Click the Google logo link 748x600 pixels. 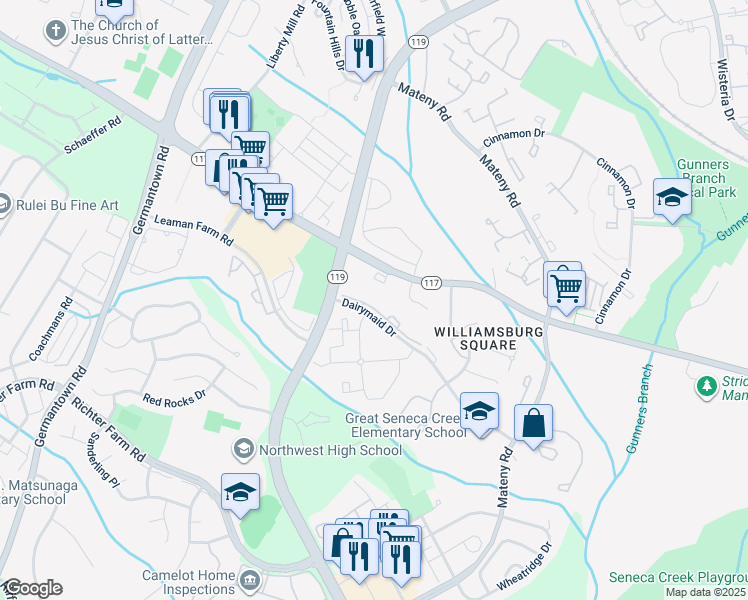click(32, 589)
